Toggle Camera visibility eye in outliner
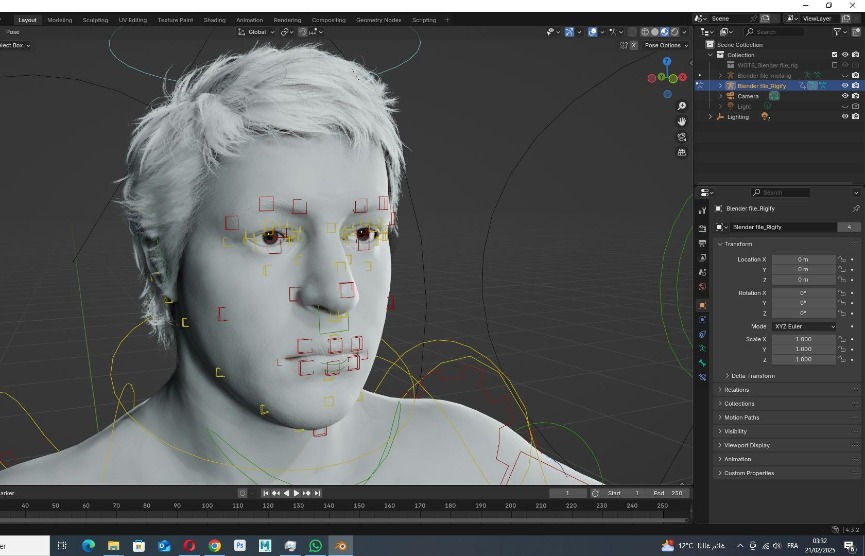Screen dimensions: 865x556 [x=845, y=96]
